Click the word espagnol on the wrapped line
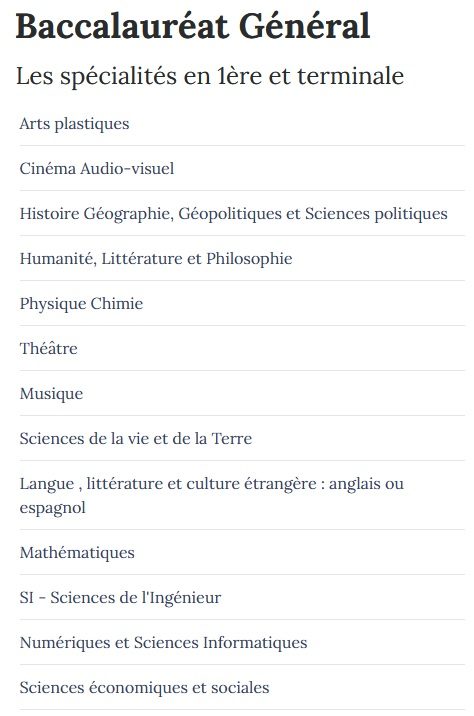The height and width of the screenshot is (716, 474). pyautogui.click(x=53, y=508)
